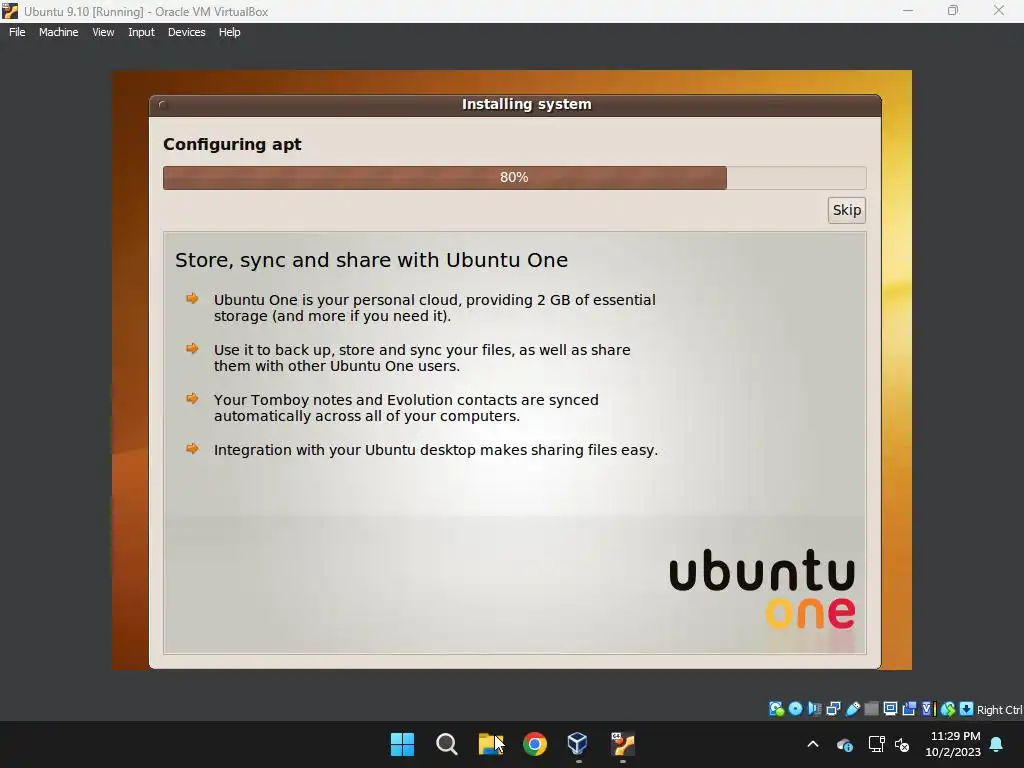Click the VirtualBox window title icon
Screen dimensions: 1024x768
click(x=10, y=11)
